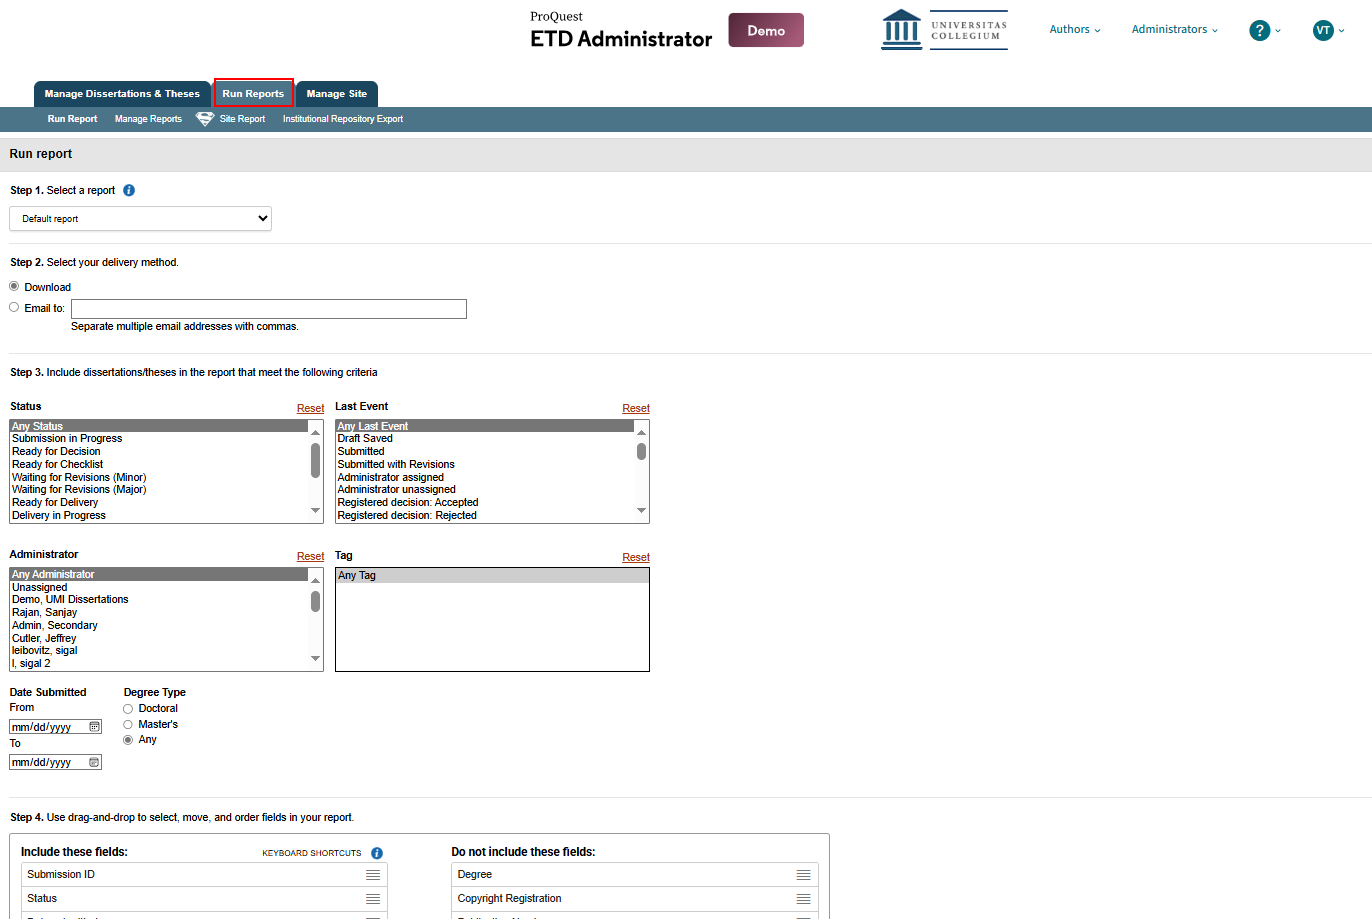Click the keyboard shortcuts info icon
1372x919 pixels.
(377, 853)
